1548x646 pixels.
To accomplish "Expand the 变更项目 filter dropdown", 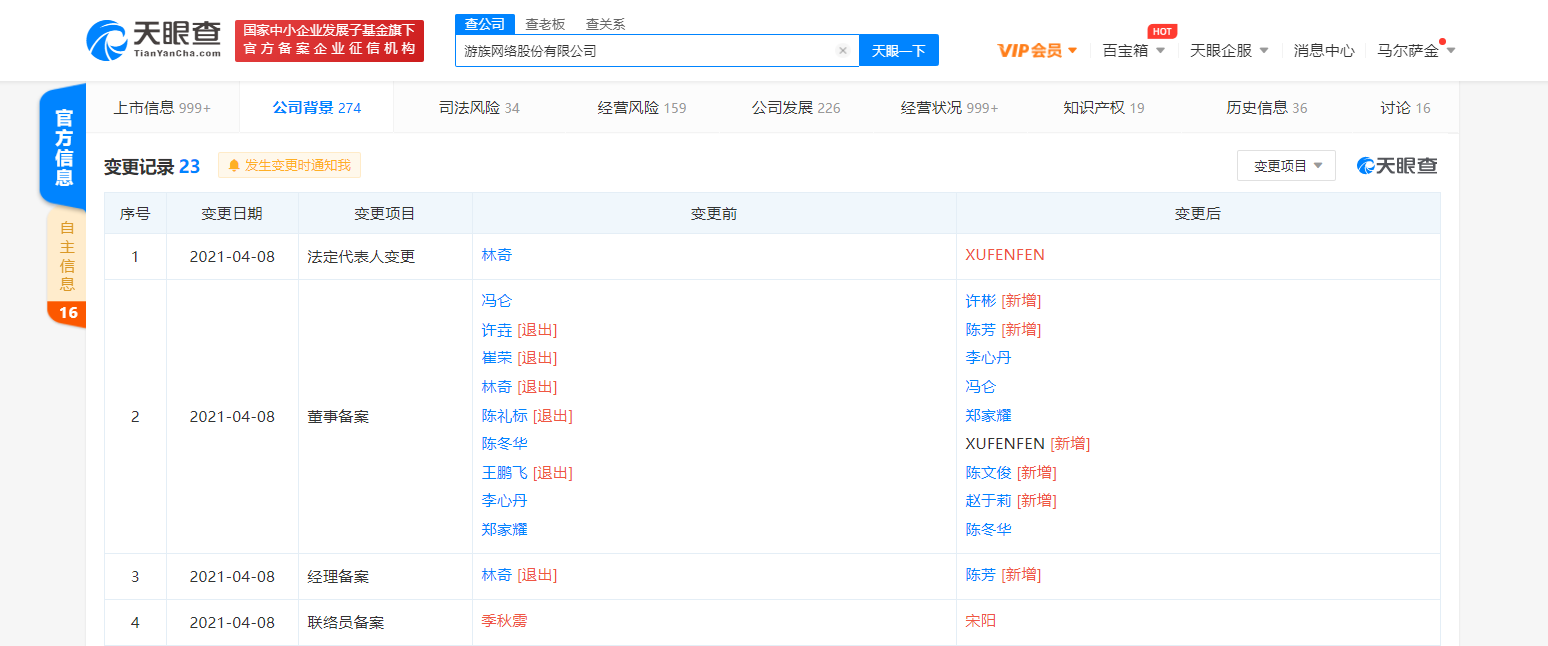I will 1286,166.
